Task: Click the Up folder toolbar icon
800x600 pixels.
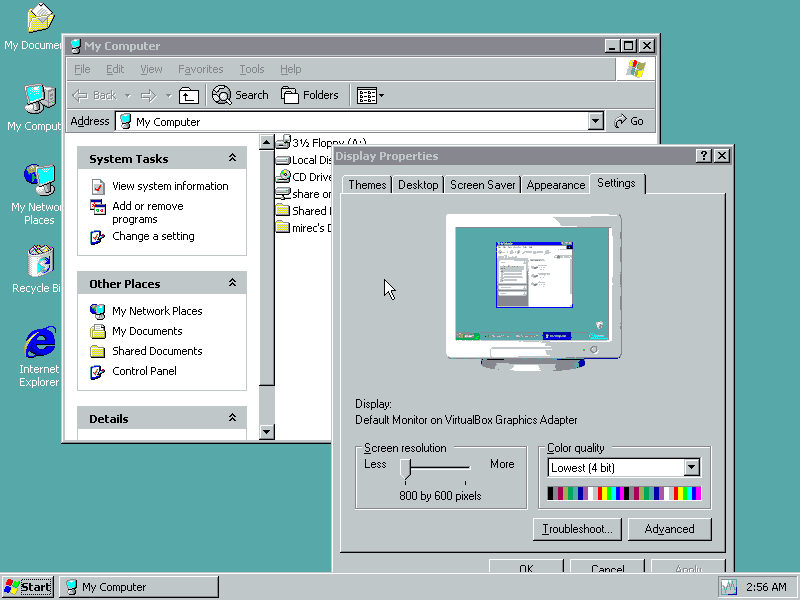Action: click(x=189, y=96)
